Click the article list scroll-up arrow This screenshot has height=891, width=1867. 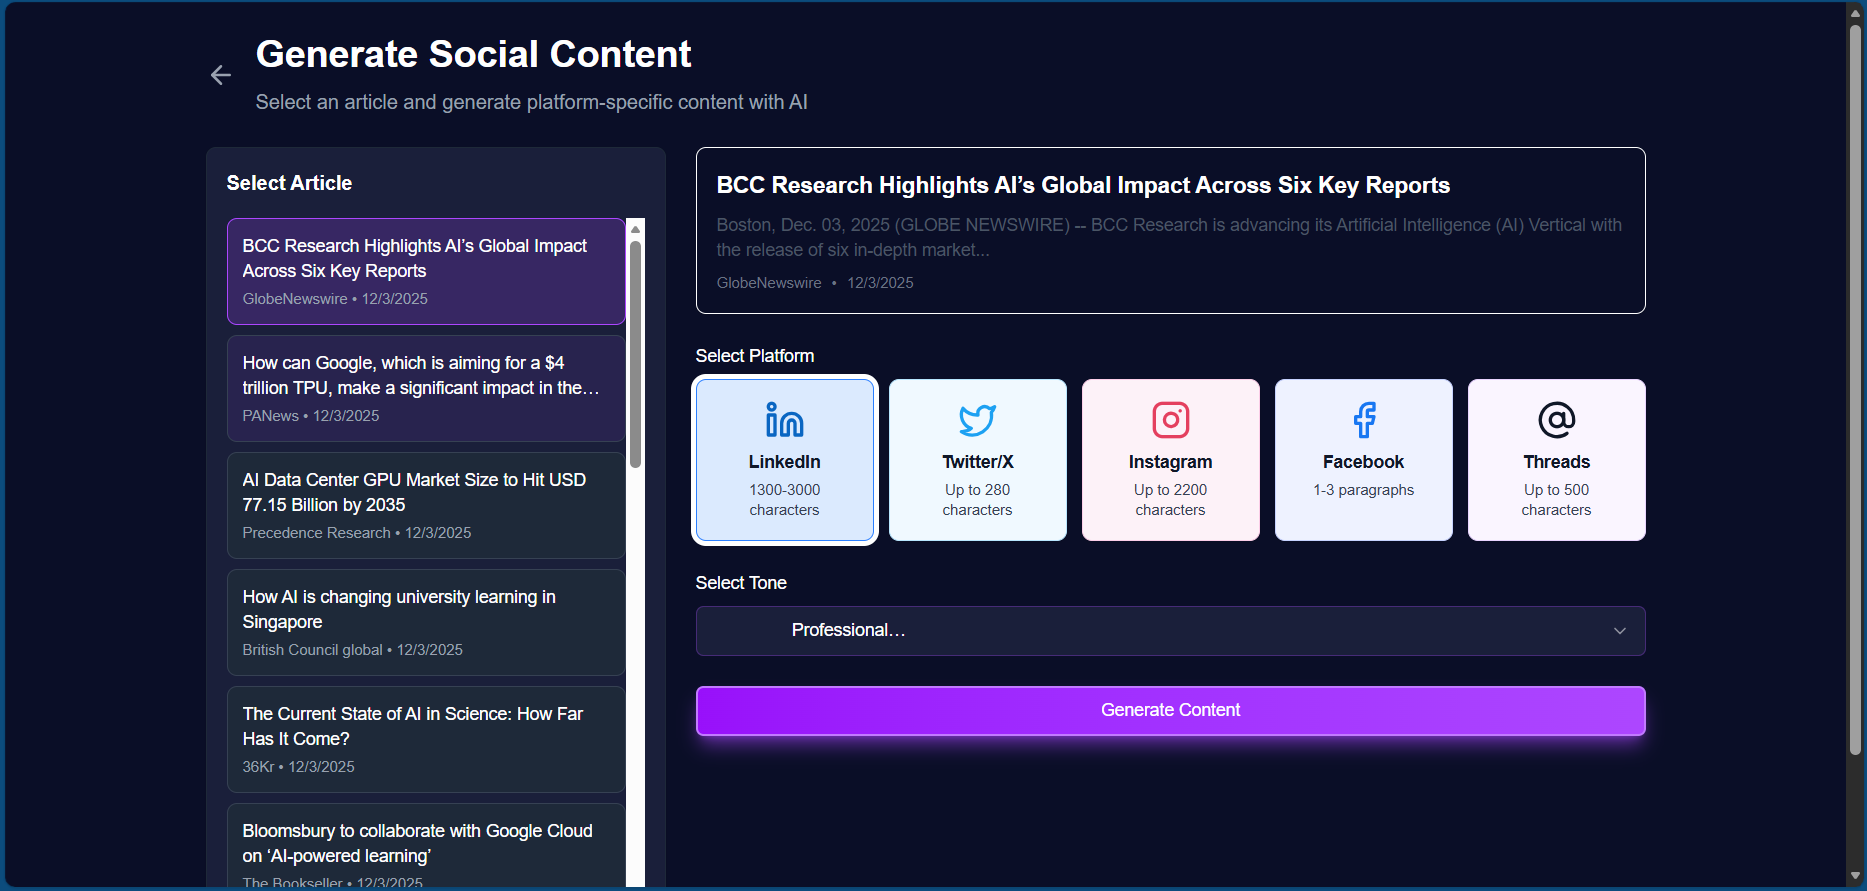coord(635,229)
